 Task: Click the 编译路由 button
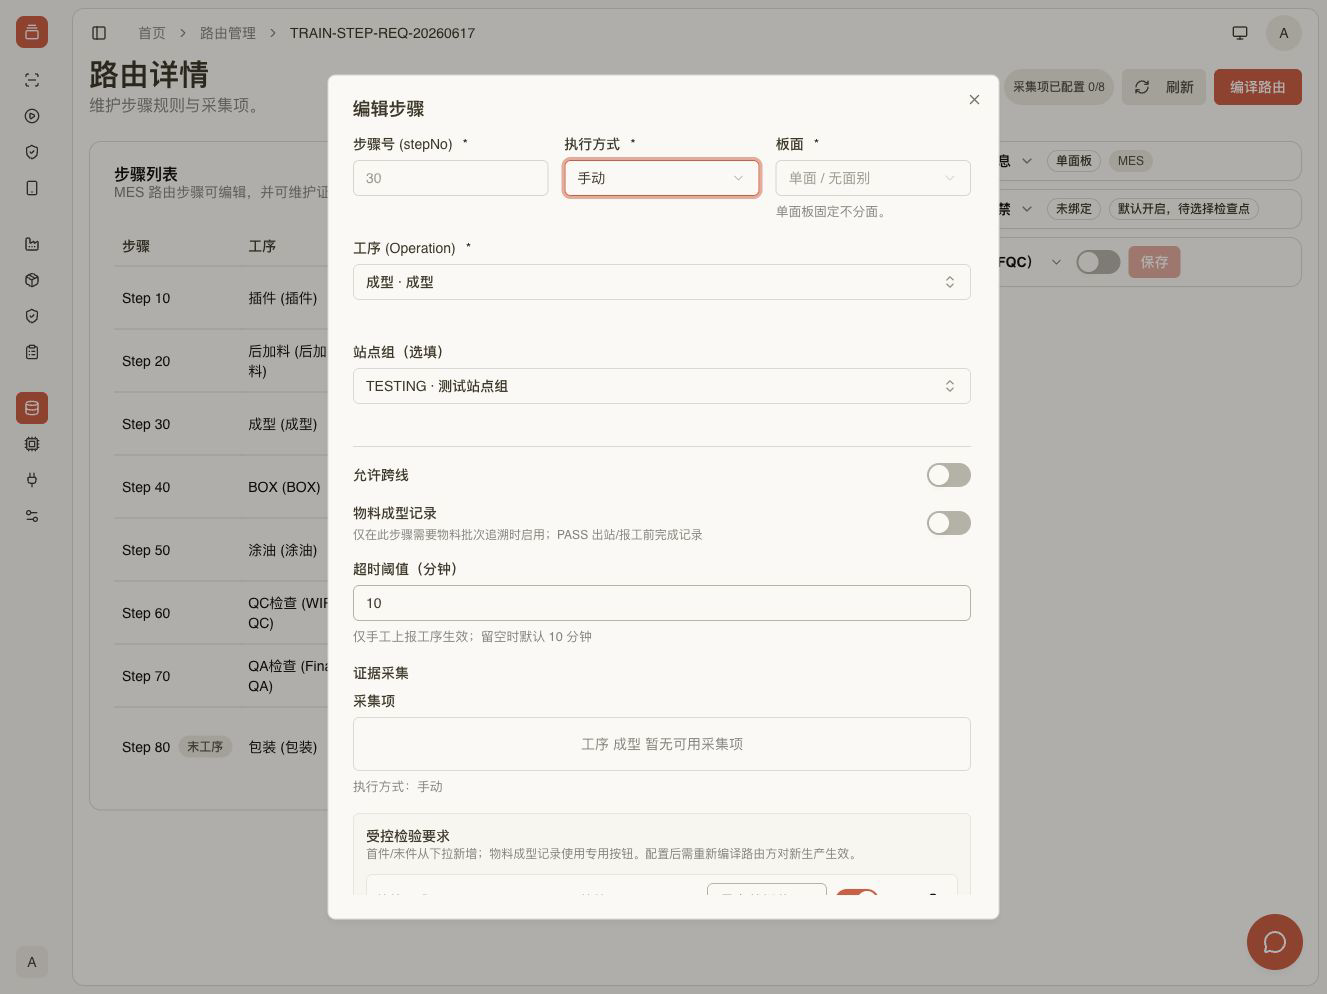1258,87
